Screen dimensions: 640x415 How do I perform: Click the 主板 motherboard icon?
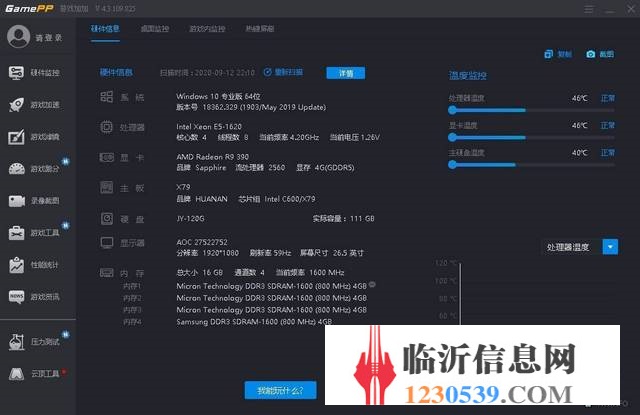[x=107, y=188]
